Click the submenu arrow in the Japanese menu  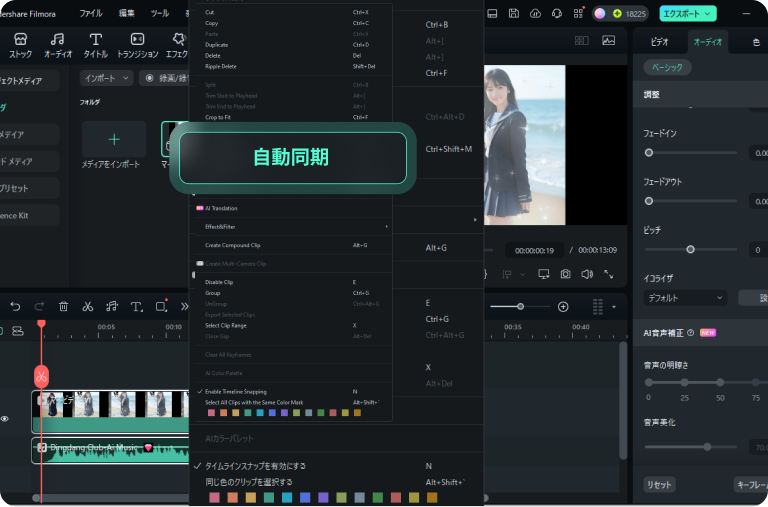475,219
